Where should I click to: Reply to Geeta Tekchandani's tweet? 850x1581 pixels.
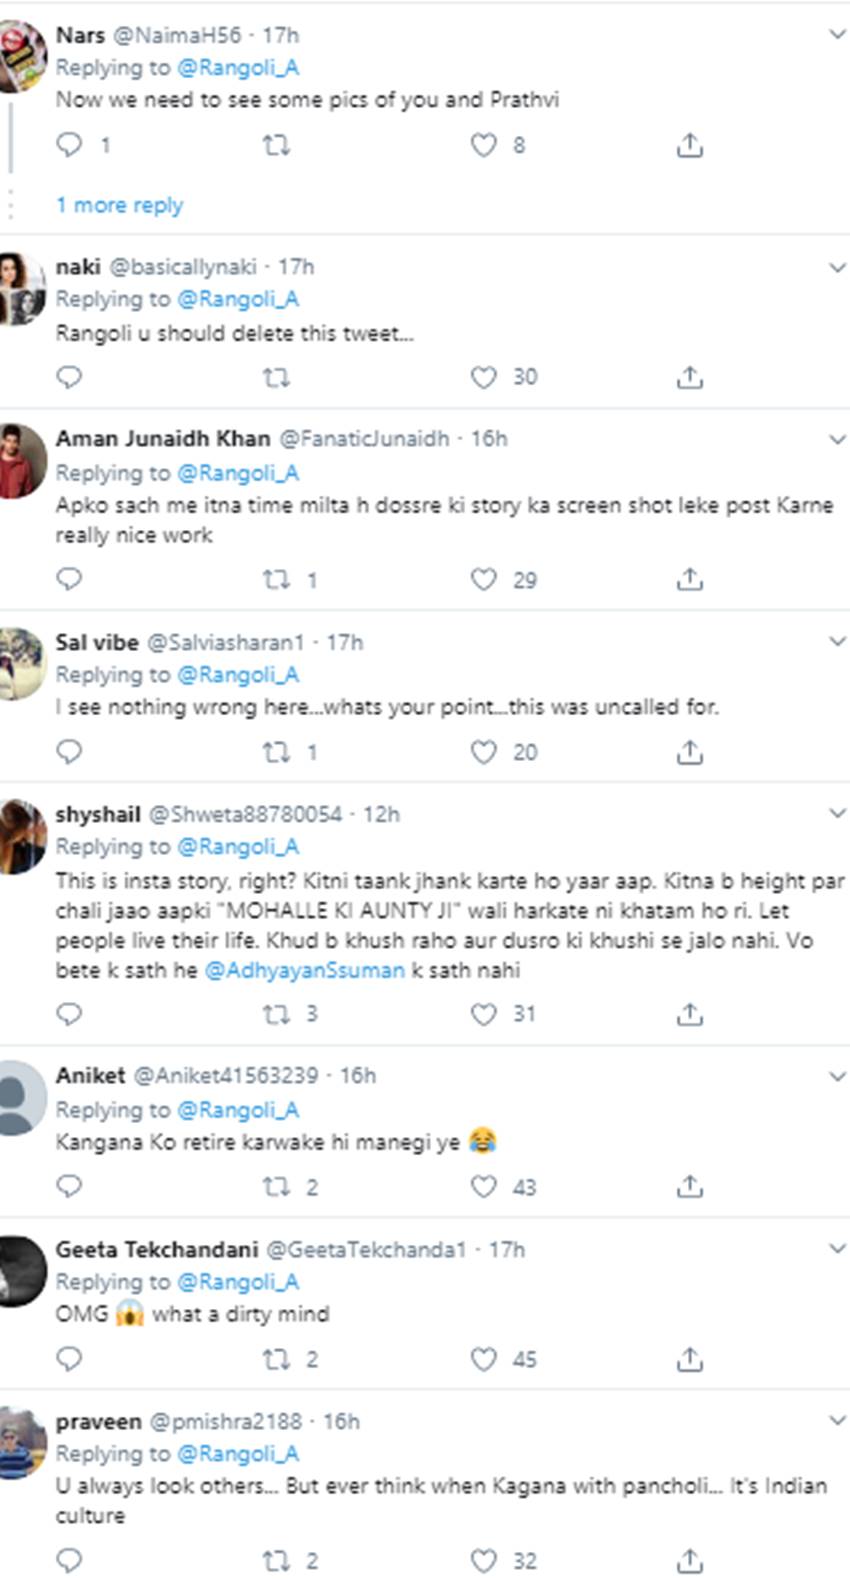(x=69, y=1359)
